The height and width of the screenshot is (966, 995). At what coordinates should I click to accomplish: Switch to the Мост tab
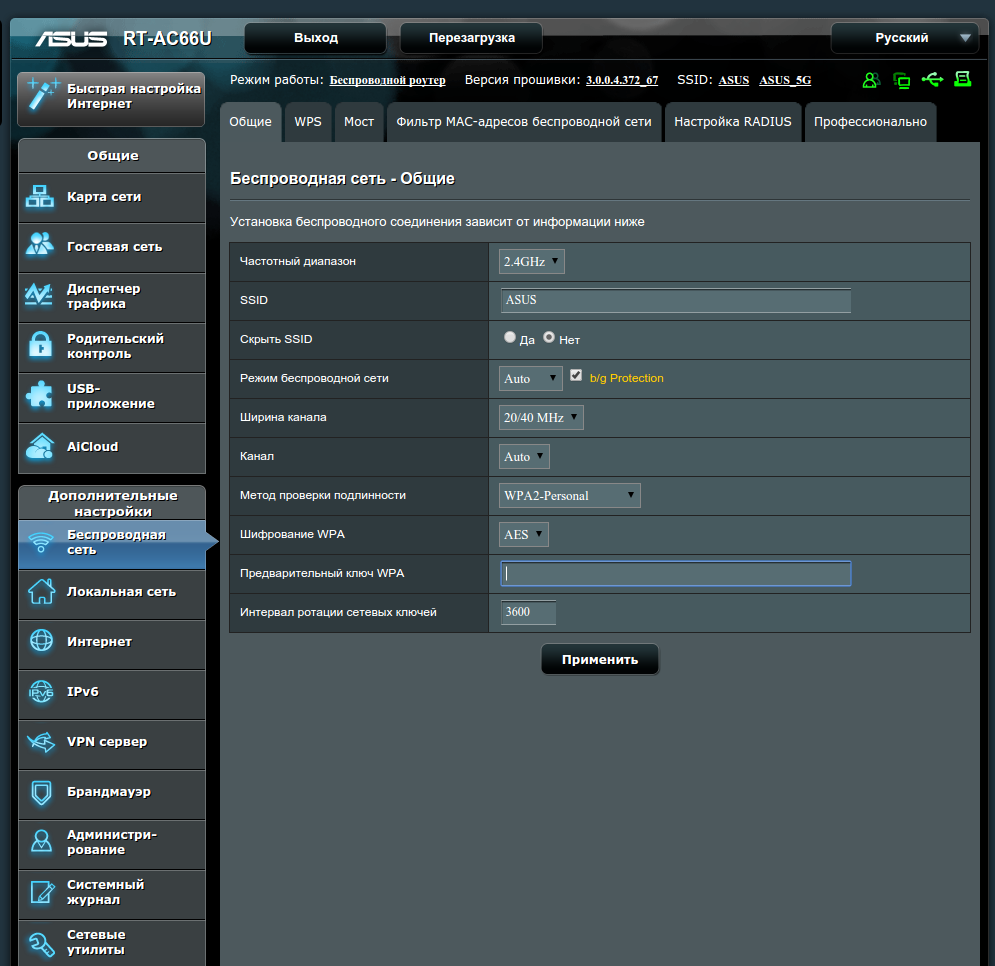tap(359, 122)
